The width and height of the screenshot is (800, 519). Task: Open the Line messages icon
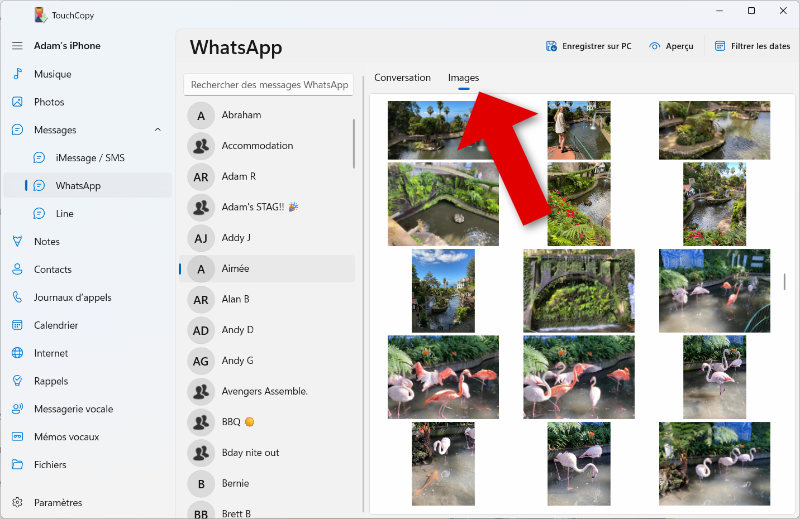(x=39, y=213)
